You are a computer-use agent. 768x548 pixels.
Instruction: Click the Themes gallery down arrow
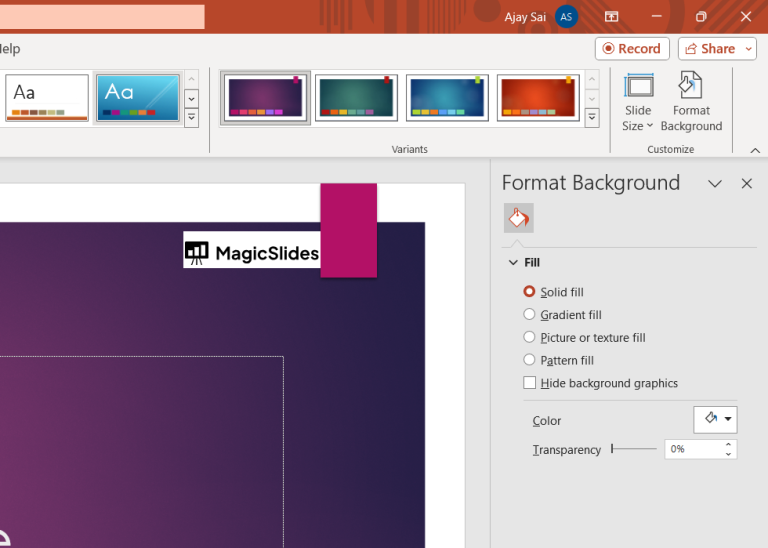(x=192, y=99)
